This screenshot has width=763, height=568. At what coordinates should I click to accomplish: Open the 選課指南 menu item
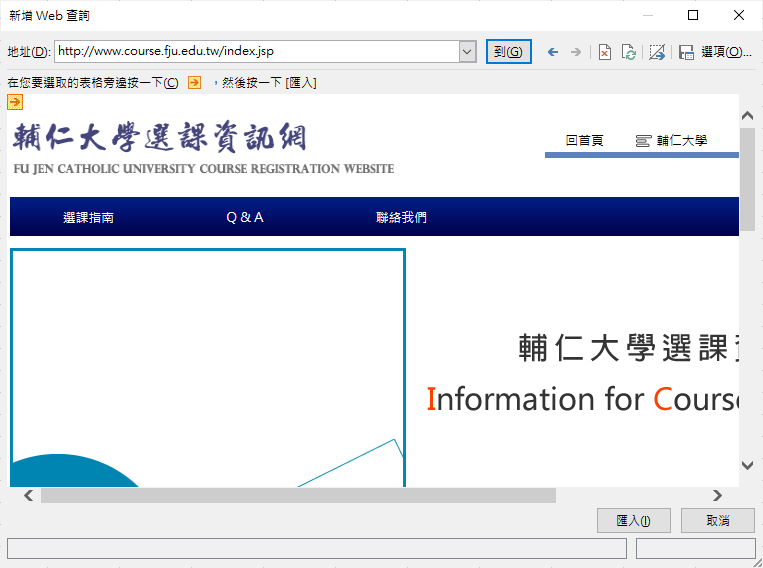pyautogui.click(x=89, y=218)
